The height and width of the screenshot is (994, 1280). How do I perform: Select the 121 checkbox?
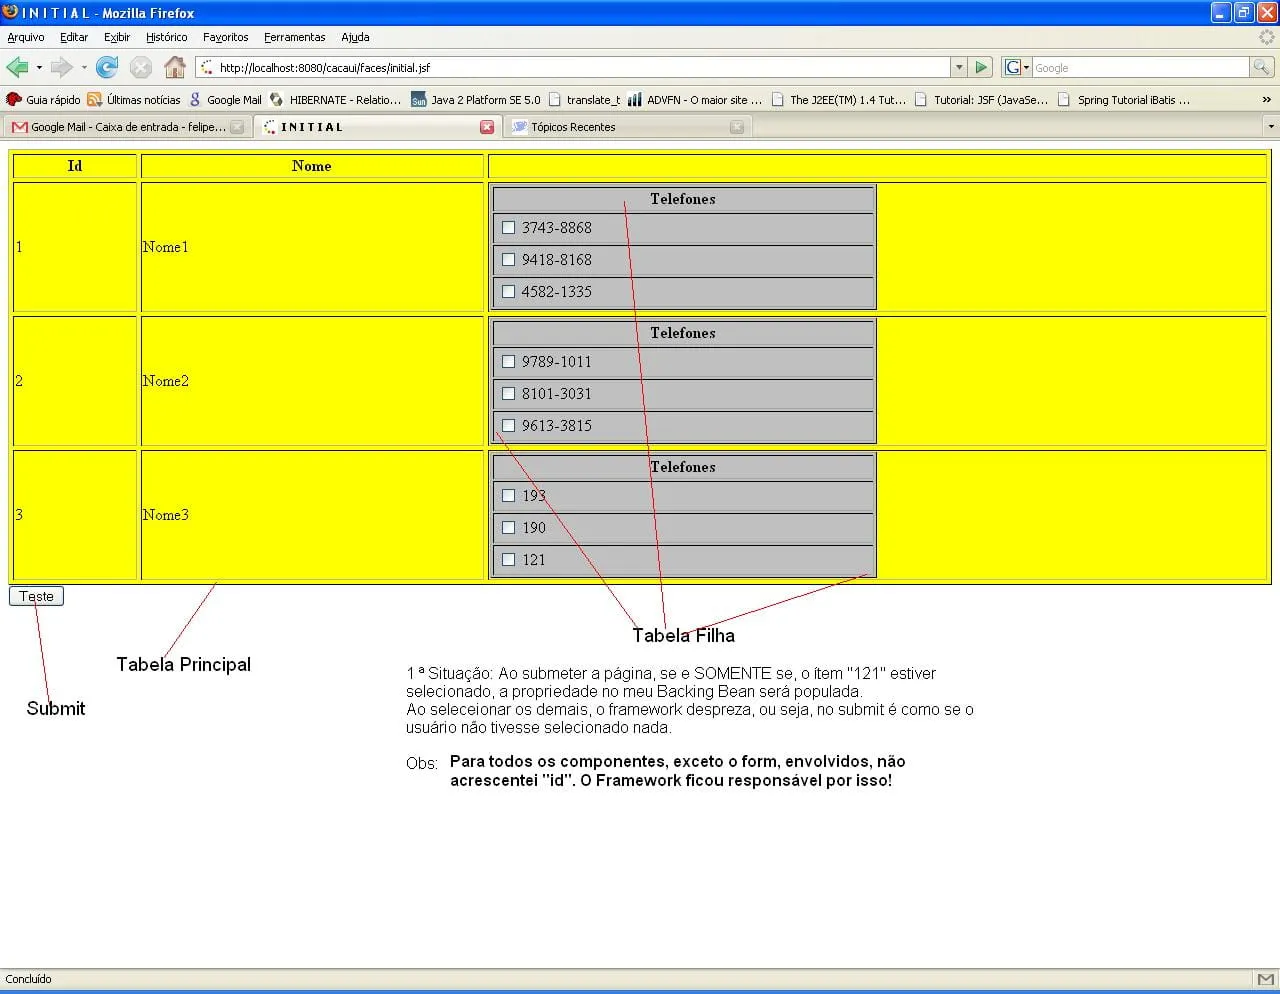tap(508, 560)
